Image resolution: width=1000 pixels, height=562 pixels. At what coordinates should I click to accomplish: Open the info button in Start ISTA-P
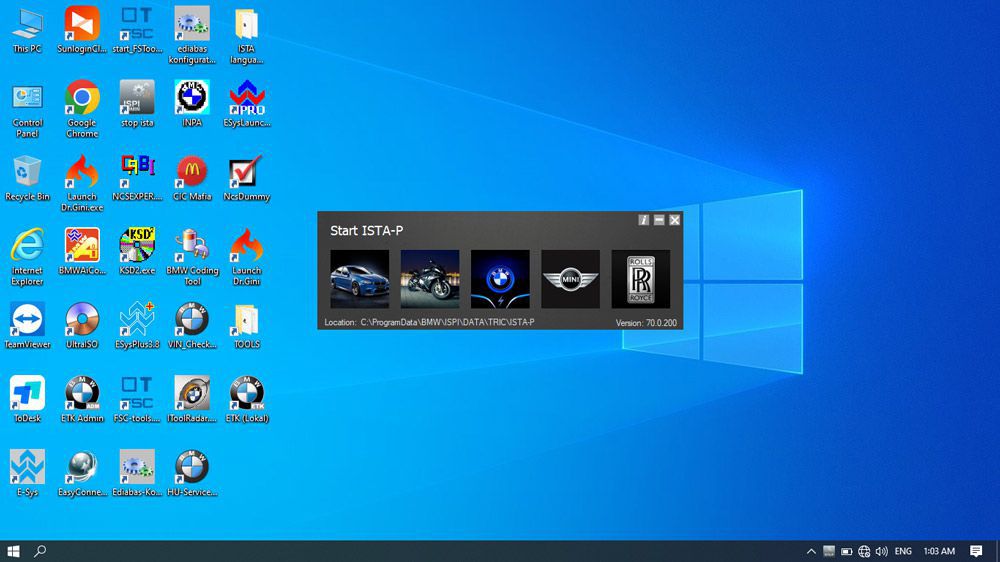643,220
